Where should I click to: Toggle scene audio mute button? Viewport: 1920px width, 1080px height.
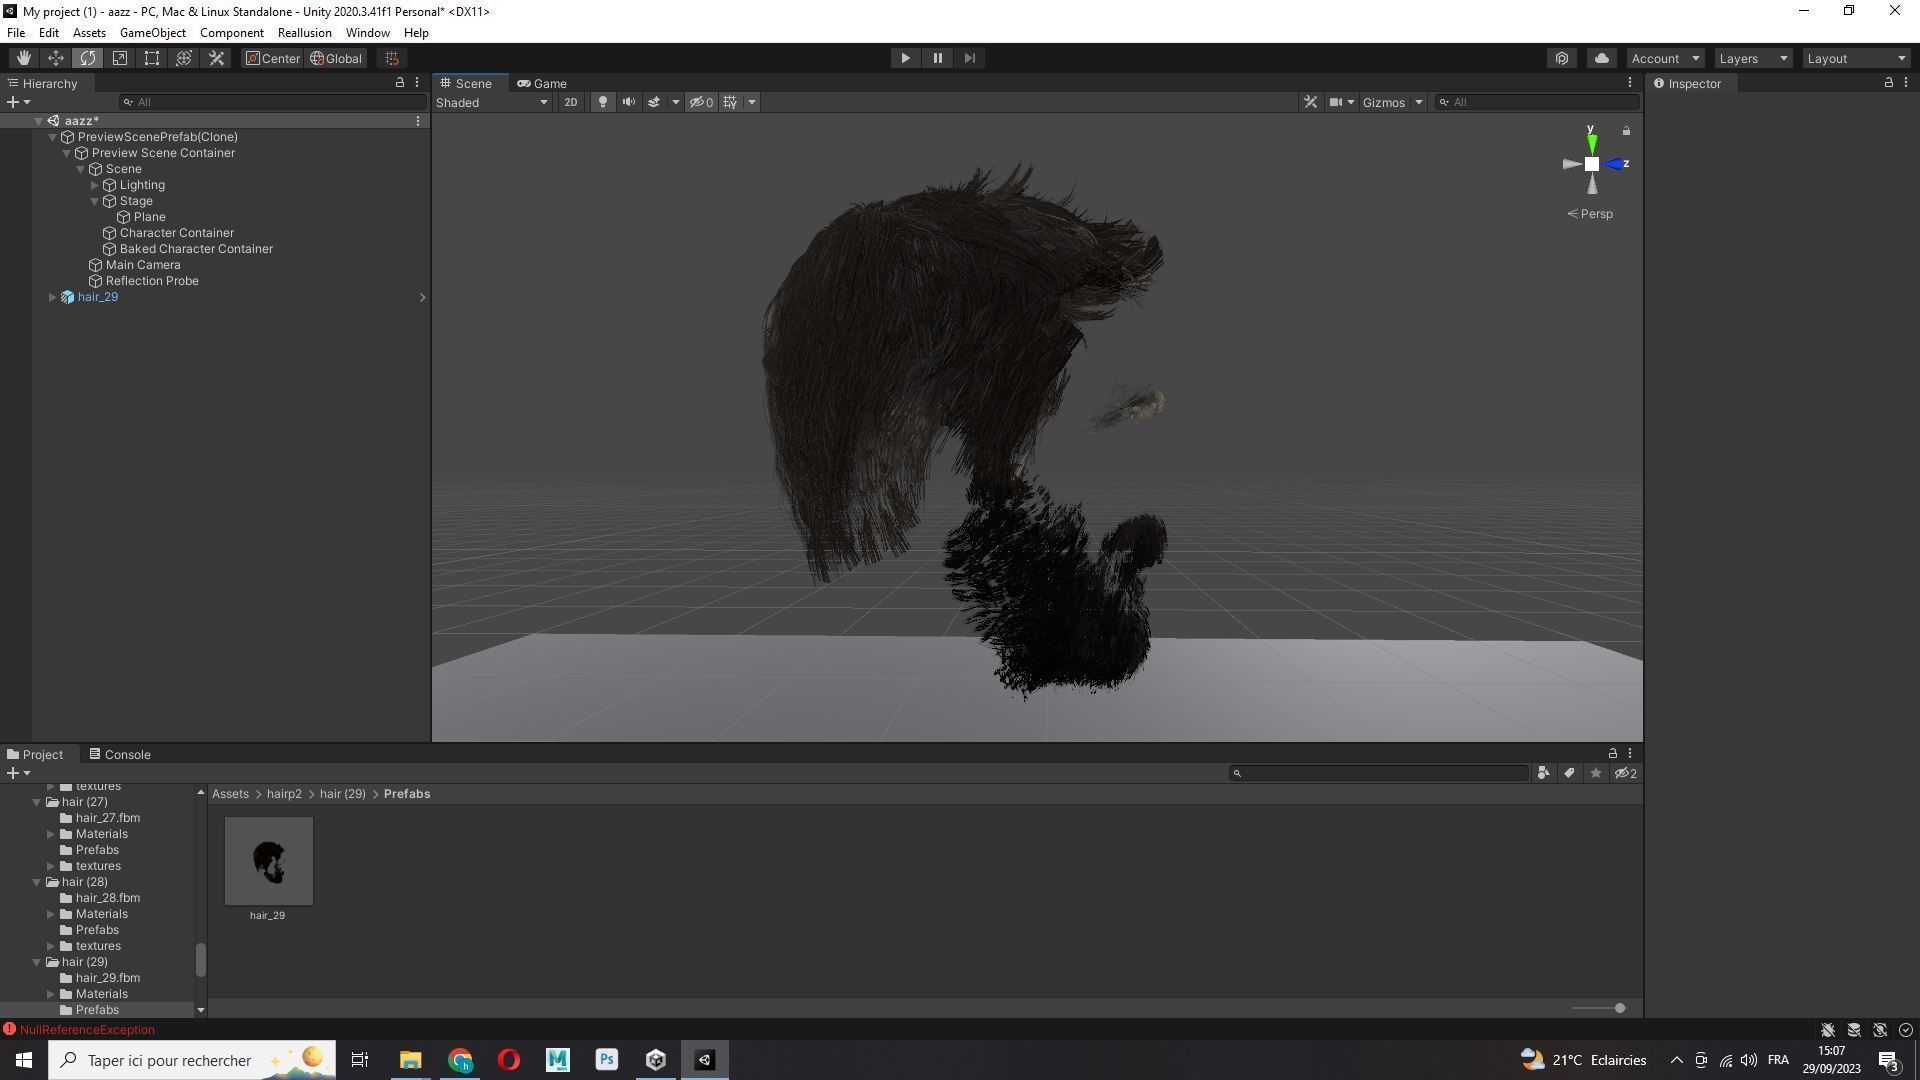coord(628,102)
